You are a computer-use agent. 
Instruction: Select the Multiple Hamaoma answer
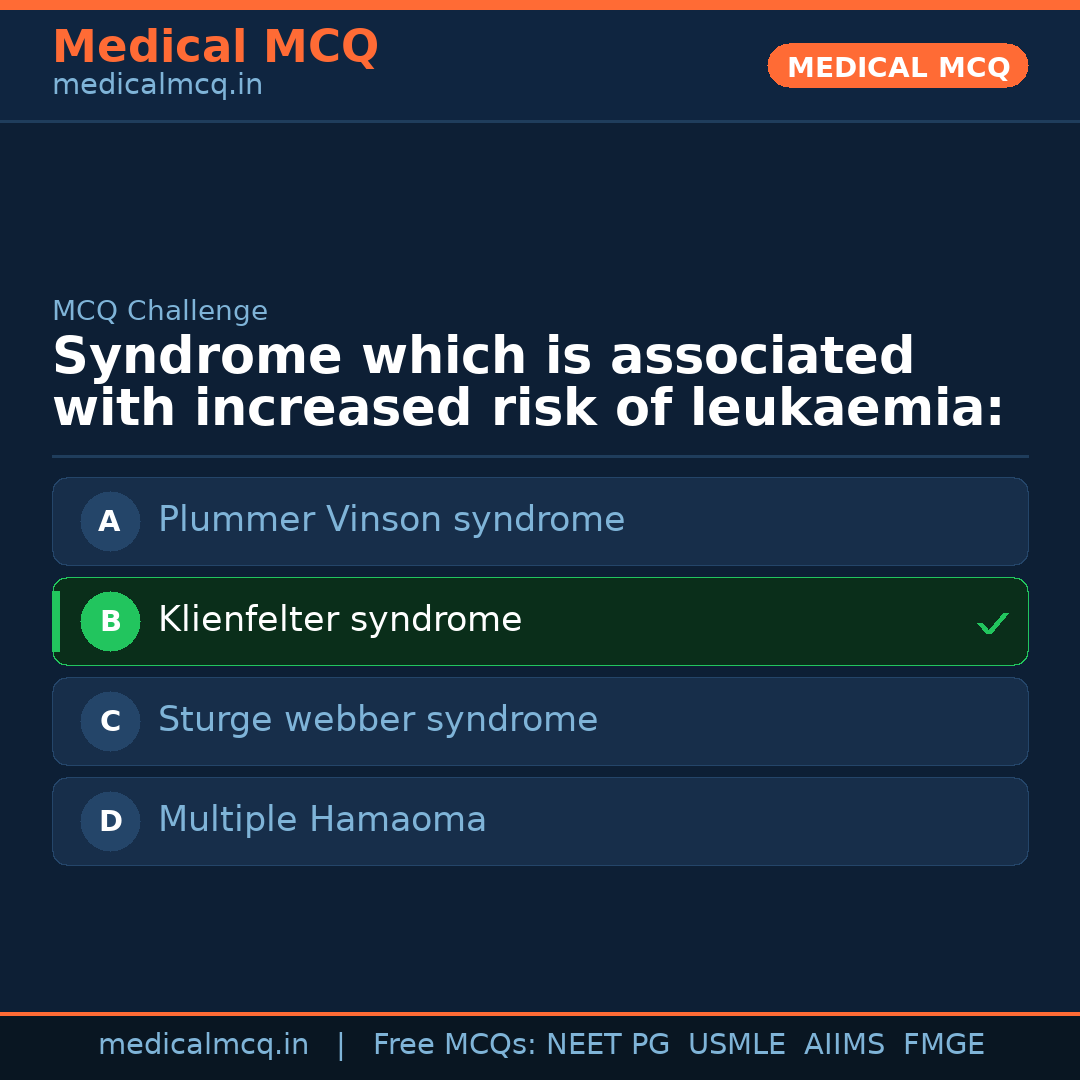[x=322, y=820]
